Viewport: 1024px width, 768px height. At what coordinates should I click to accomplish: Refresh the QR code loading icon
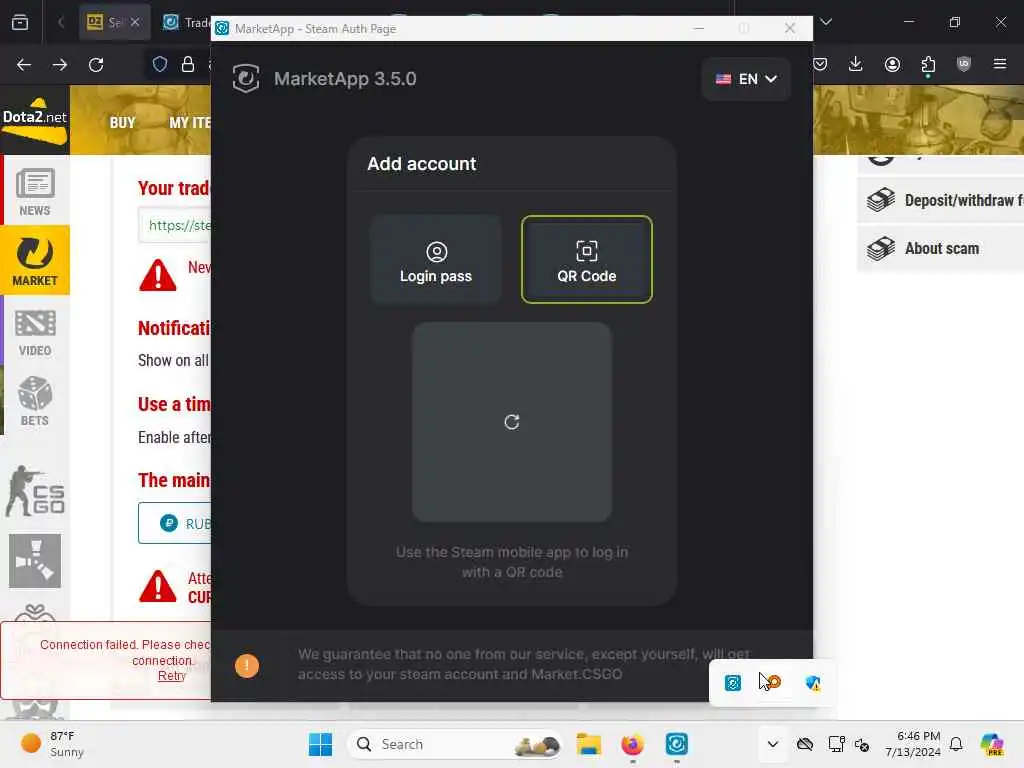[512, 422]
